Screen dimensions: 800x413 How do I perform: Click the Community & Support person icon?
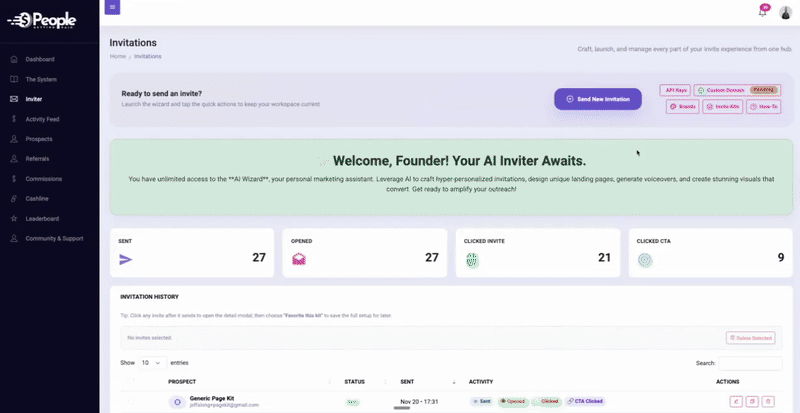pos(14,238)
